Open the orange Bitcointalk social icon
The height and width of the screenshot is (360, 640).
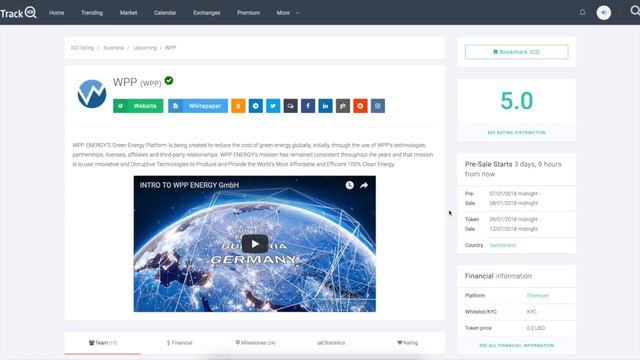(238, 106)
